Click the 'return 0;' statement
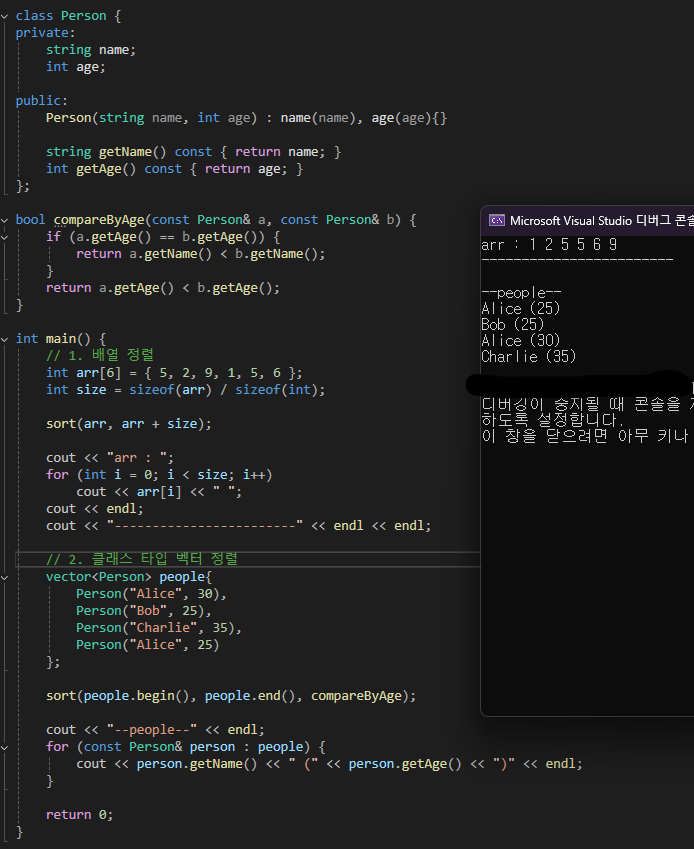The height and width of the screenshot is (849, 694). (x=80, y=815)
